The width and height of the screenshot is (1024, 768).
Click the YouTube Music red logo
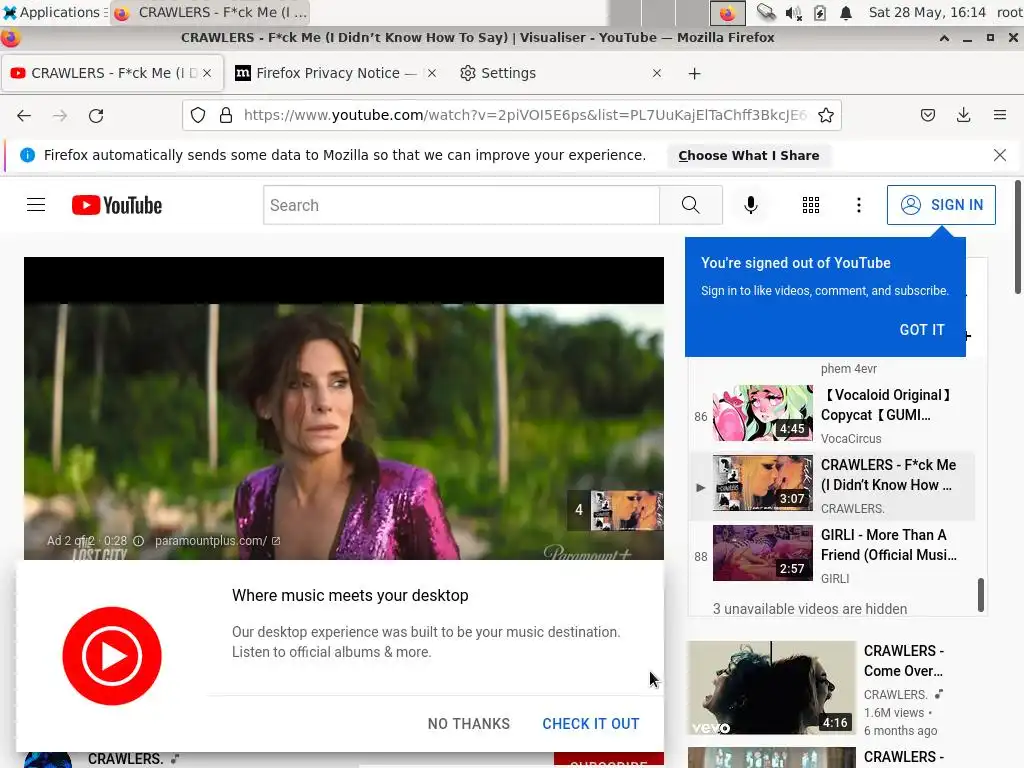tap(112, 656)
